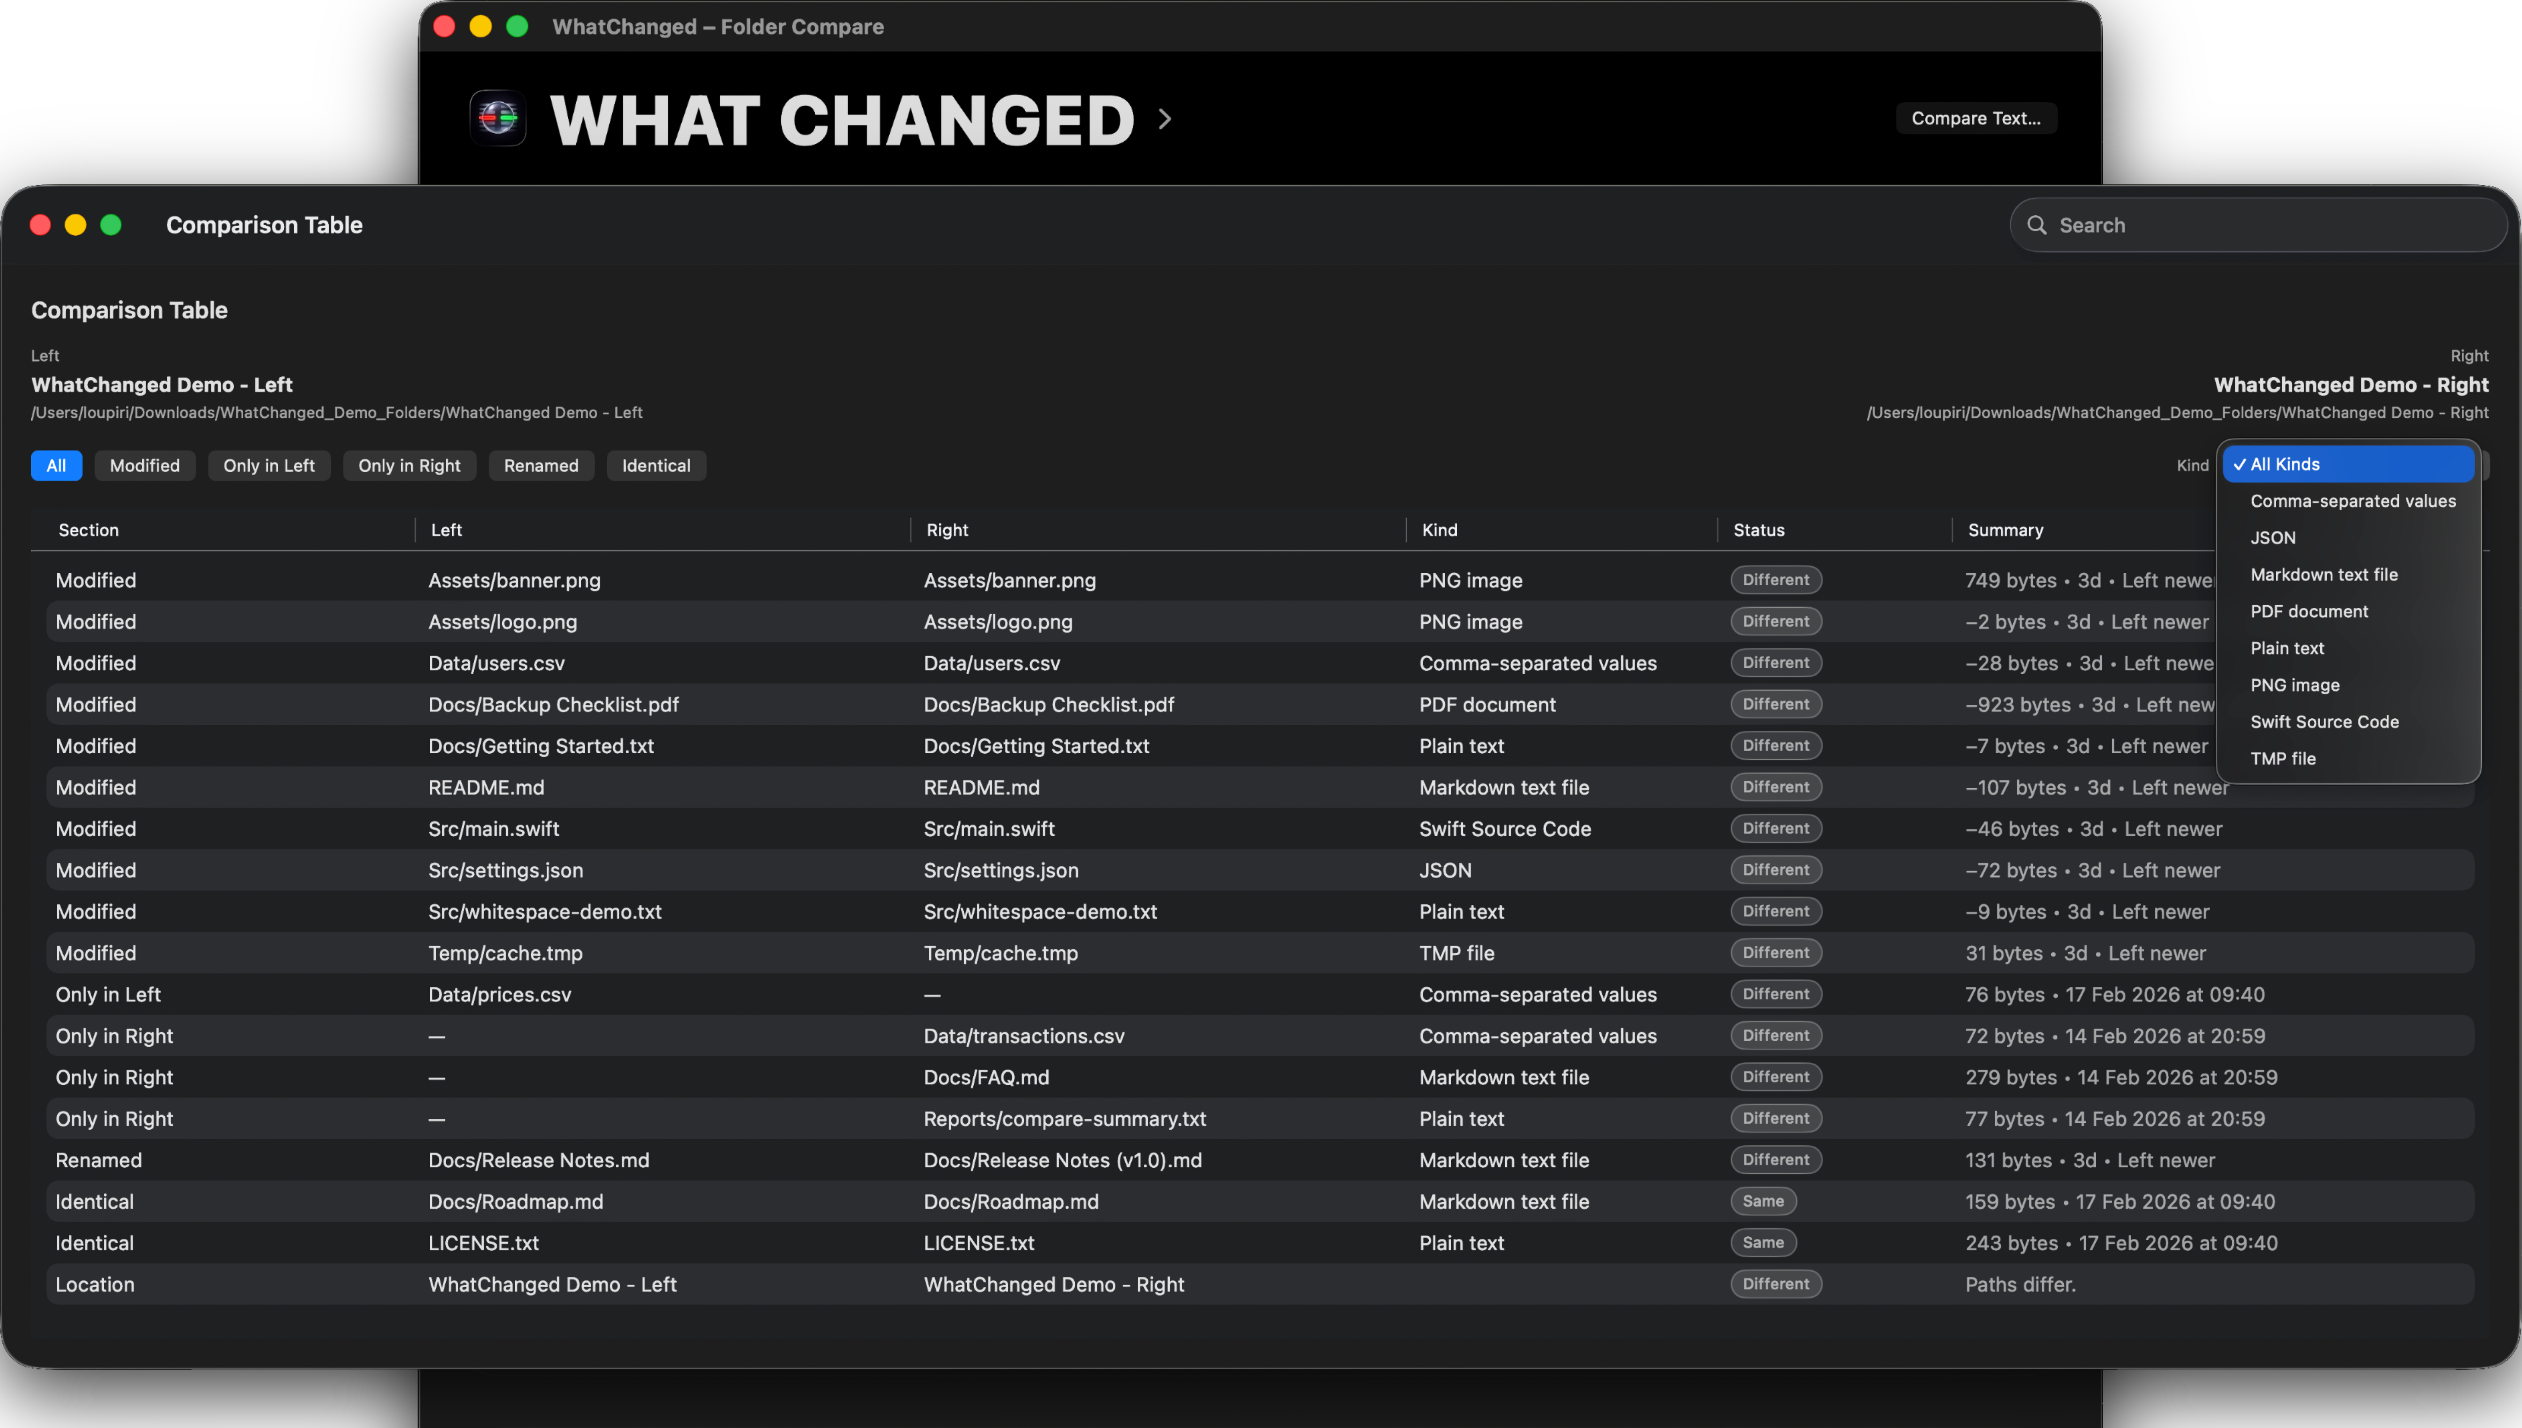Select Docs/Release Notes (v1.0).md right cell
Image resolution: width=2522 pixels, height=1428 pixels.
coord(1062,1161)
